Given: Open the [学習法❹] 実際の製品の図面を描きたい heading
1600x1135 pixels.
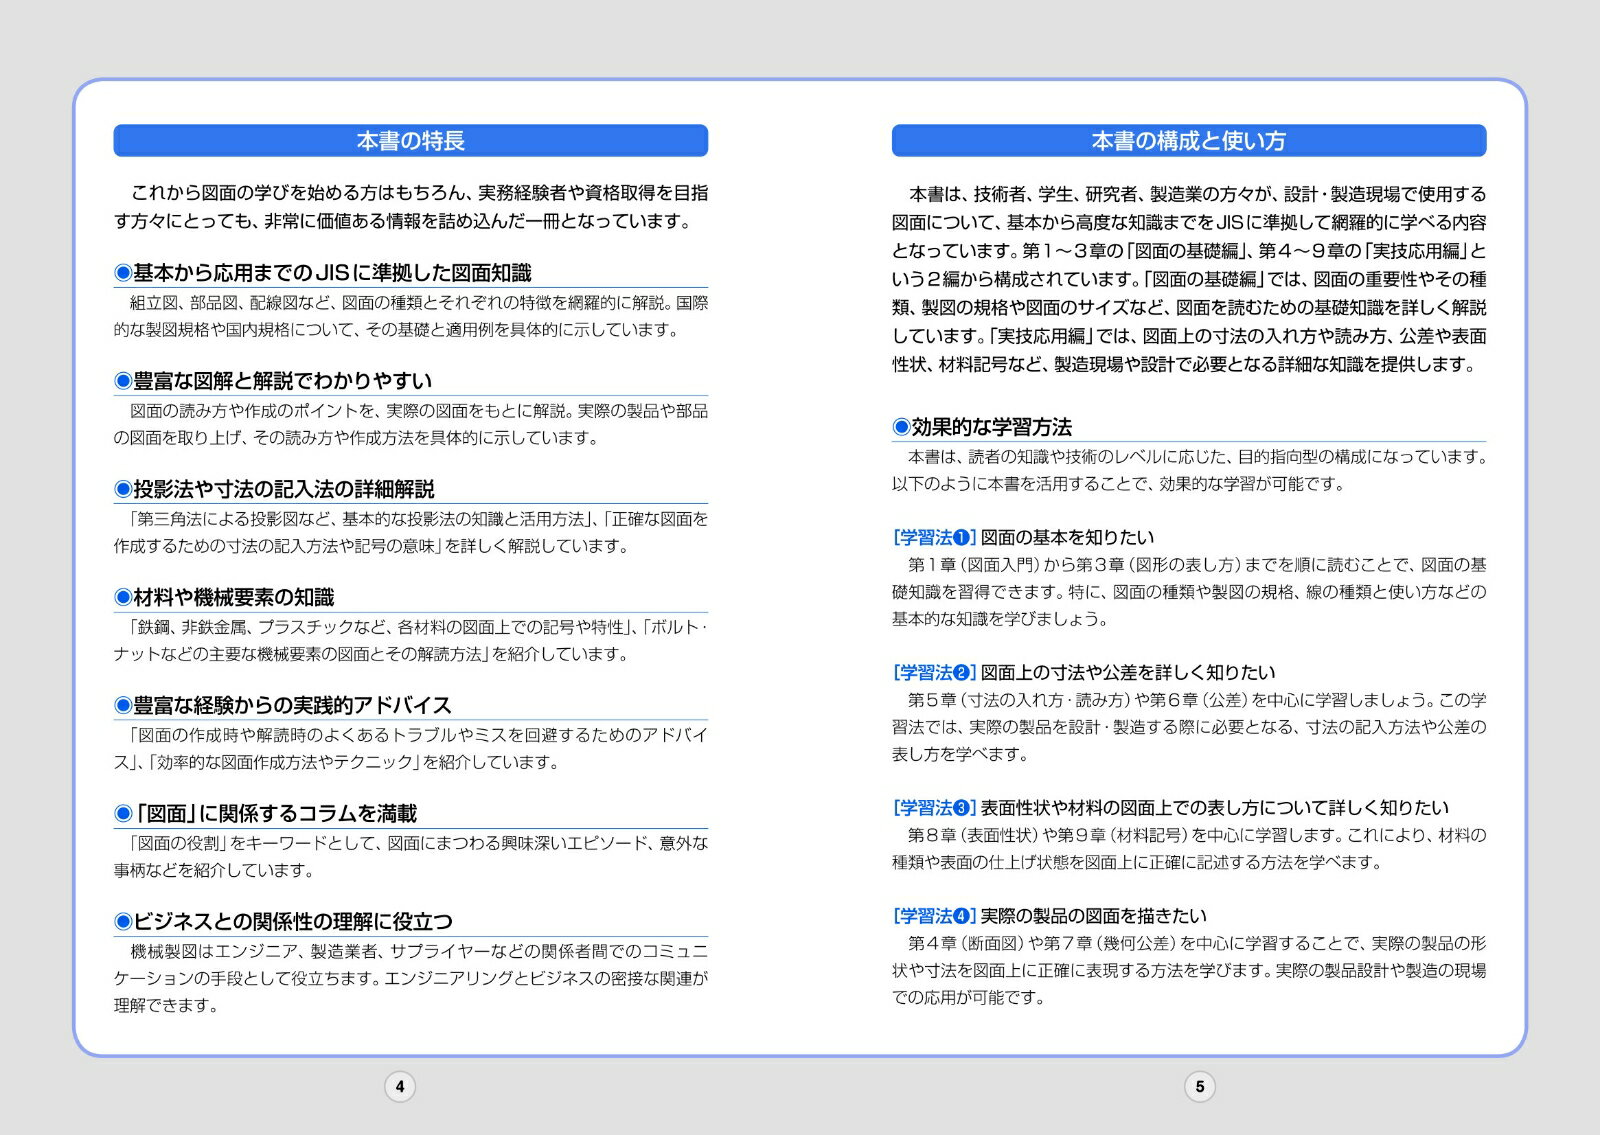Looking at the screenshot, I should coord(1049,916).
